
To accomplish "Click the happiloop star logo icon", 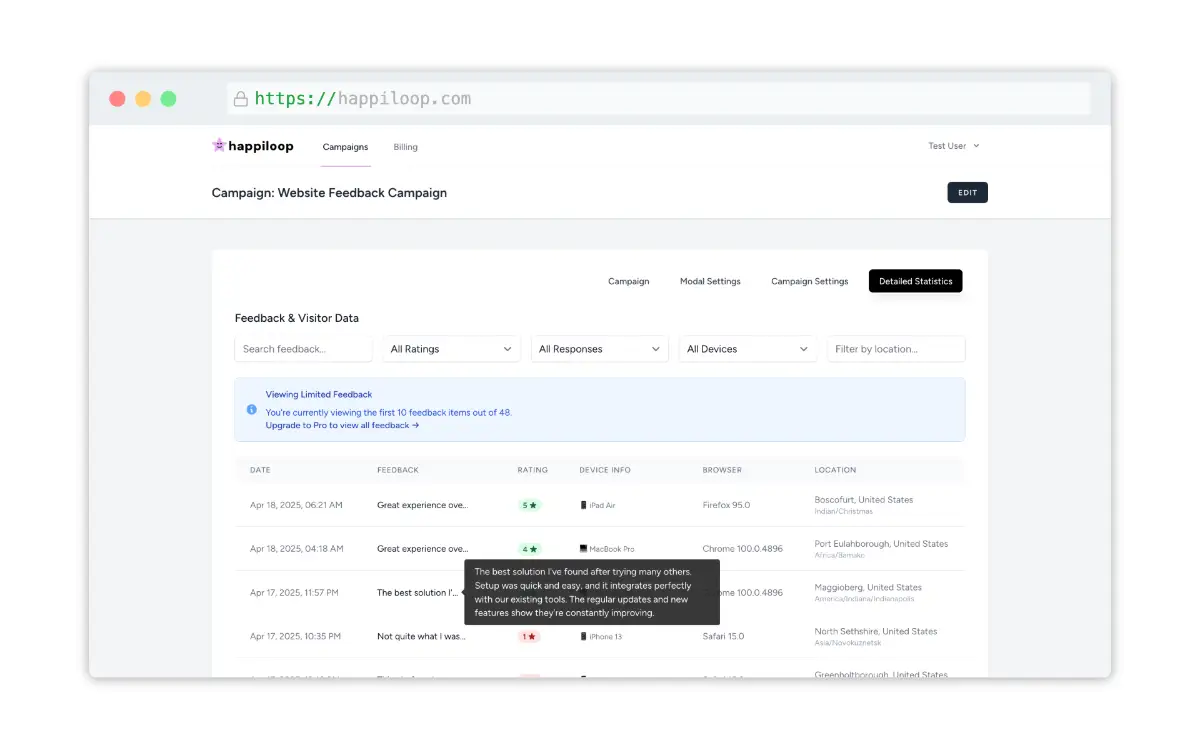I will click(x=219, y=145).
